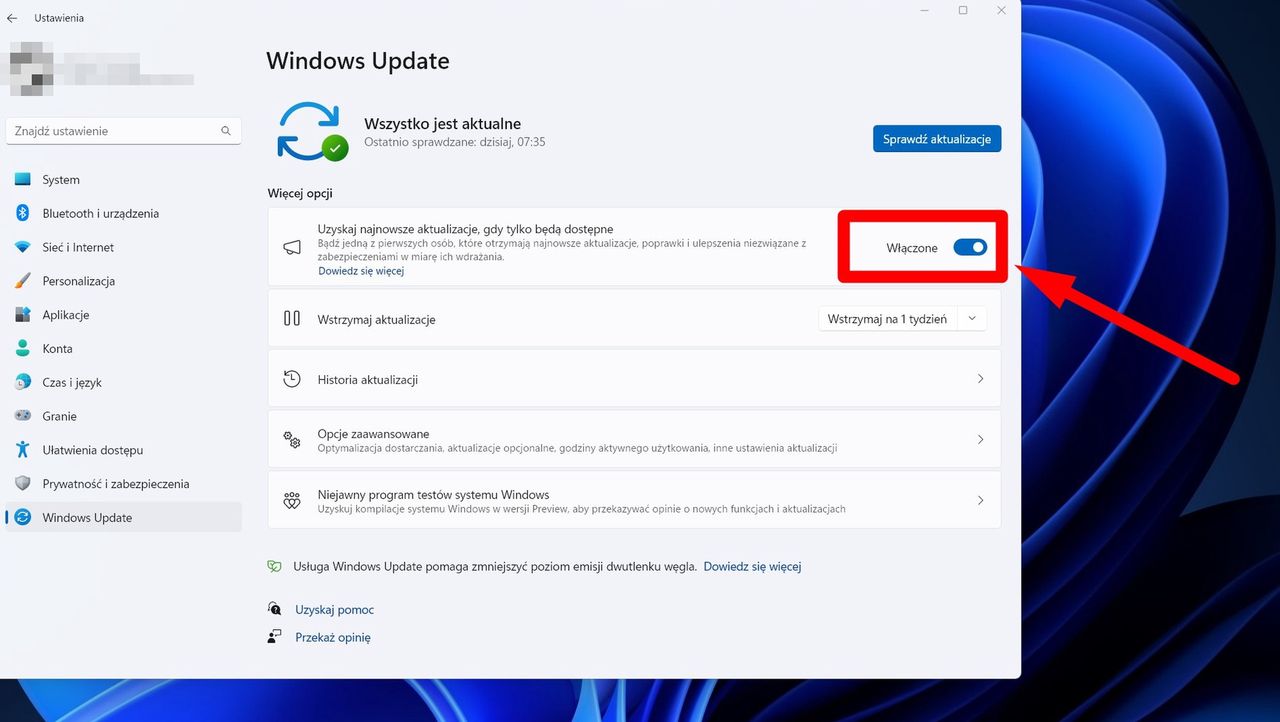1280x722 pixels.
Task: Click the Sieć i Internet wifi icon
Action: coord(23,247)
